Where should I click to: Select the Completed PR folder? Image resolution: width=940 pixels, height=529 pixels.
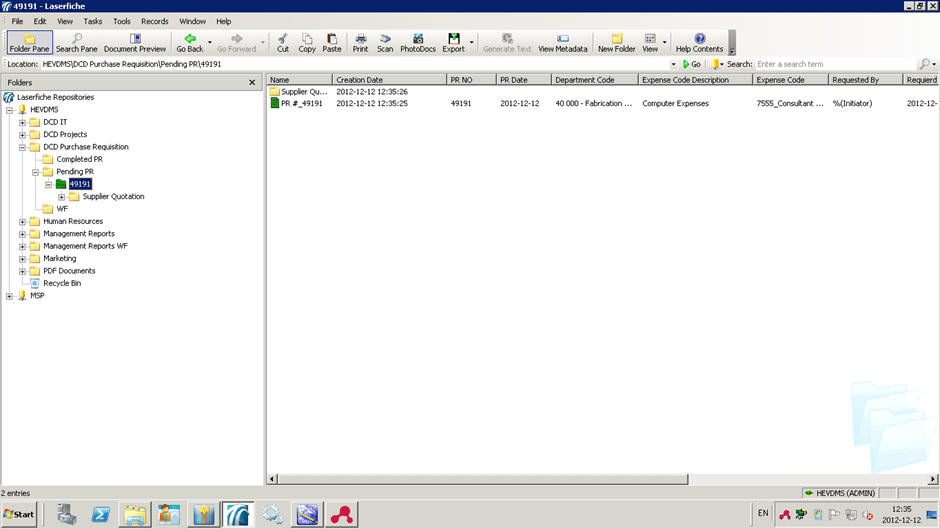point(79,159)
